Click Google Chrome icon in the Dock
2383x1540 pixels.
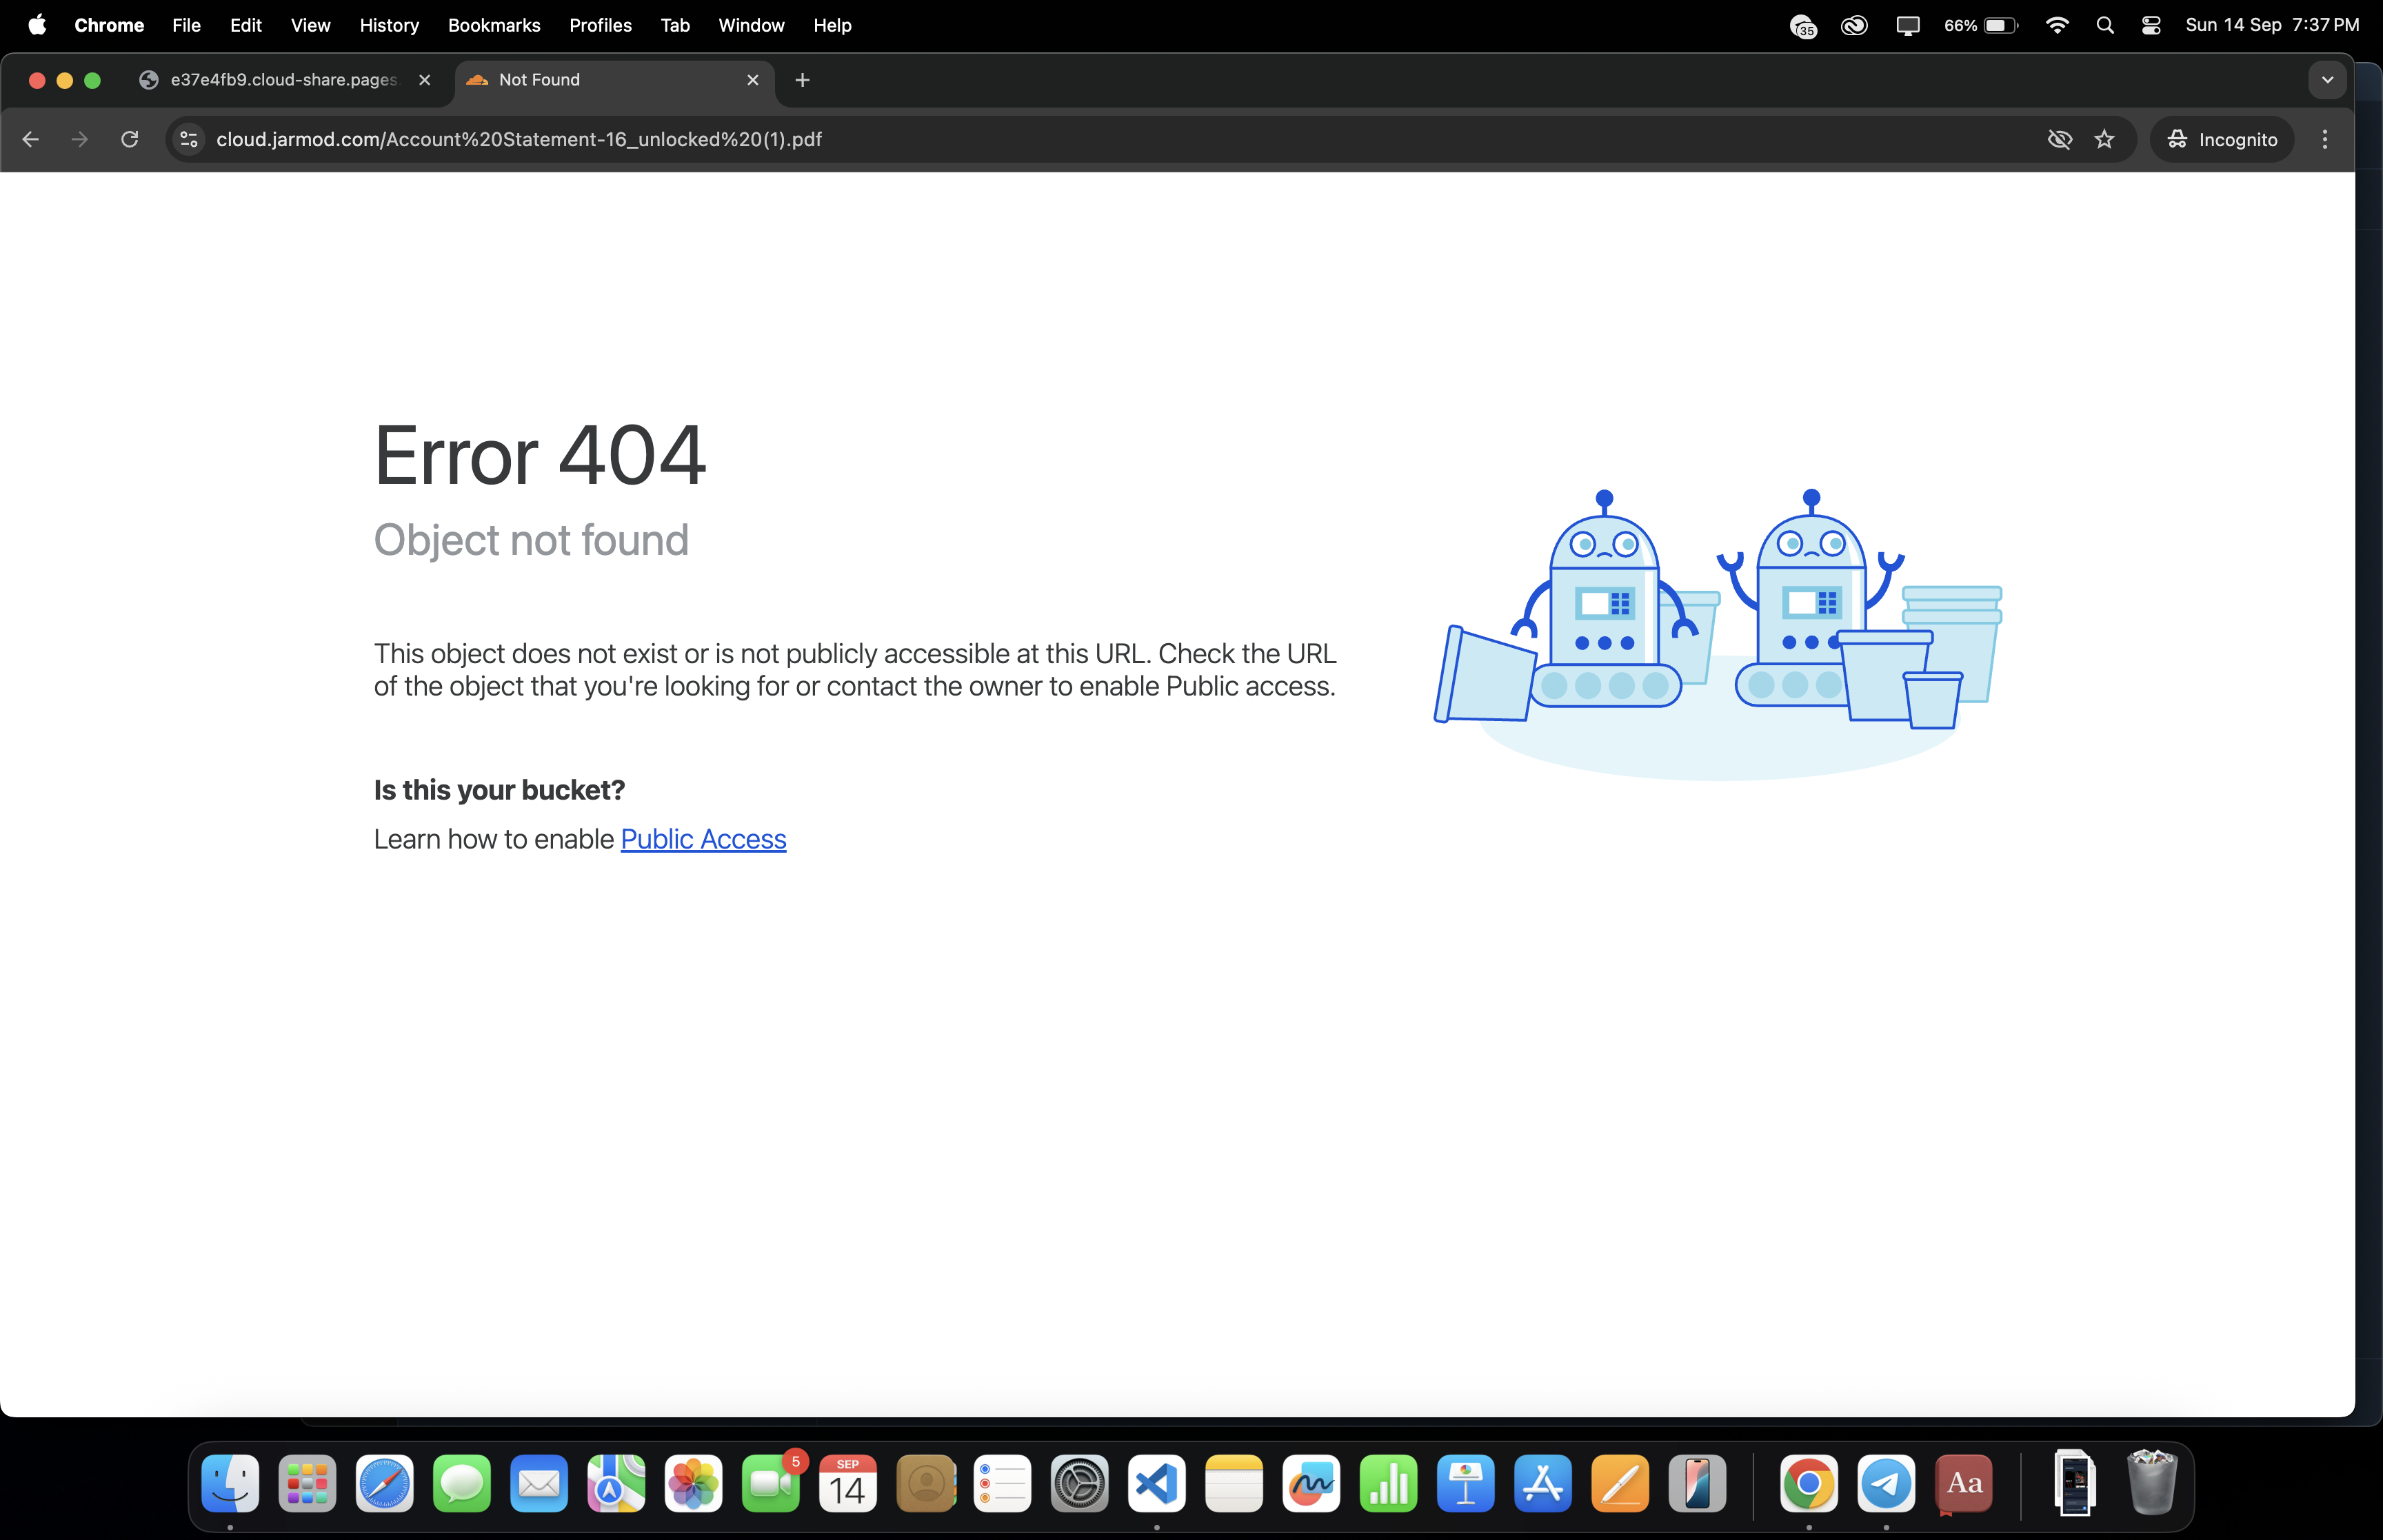pyautogui.click(x=1809, y=1482)
